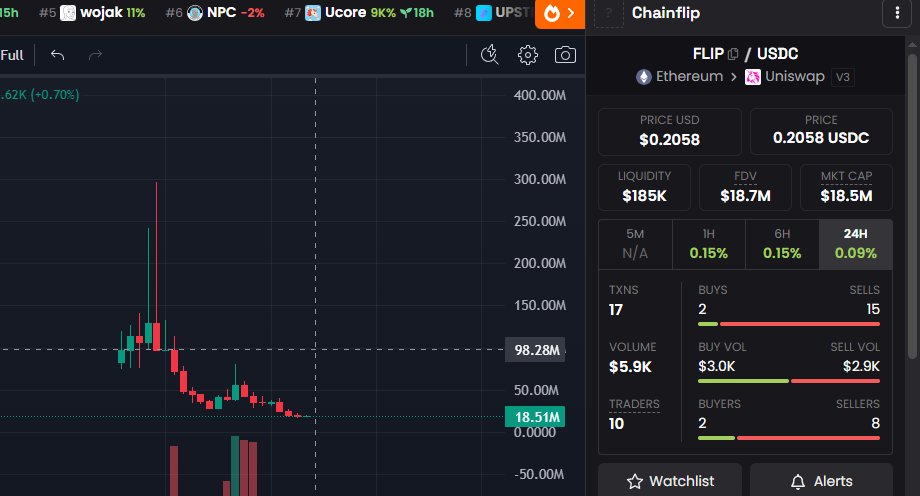
Task: Click the PRICE USD $0.2058 box
Action: (669, 131)
